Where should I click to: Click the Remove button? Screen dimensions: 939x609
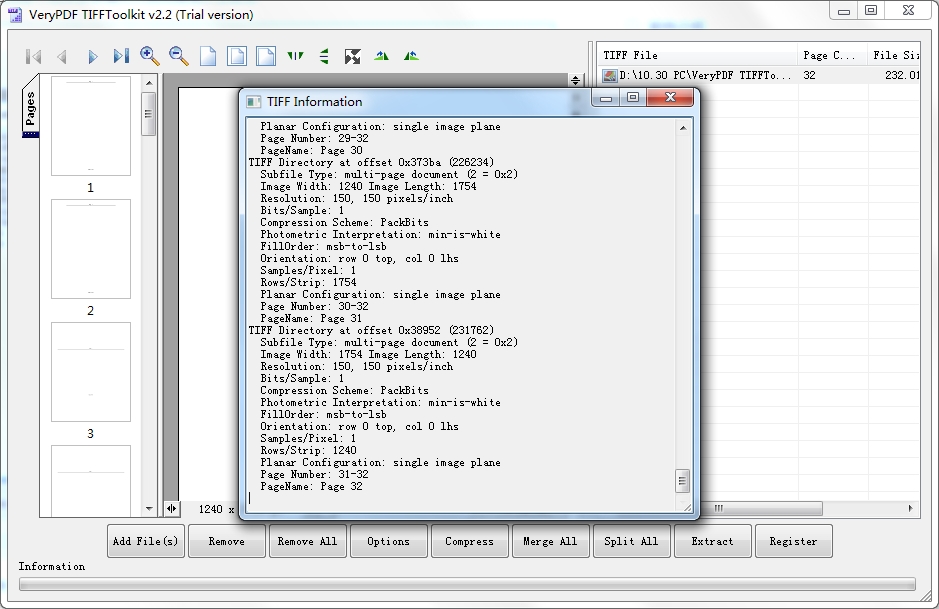(x=226, y=541)
